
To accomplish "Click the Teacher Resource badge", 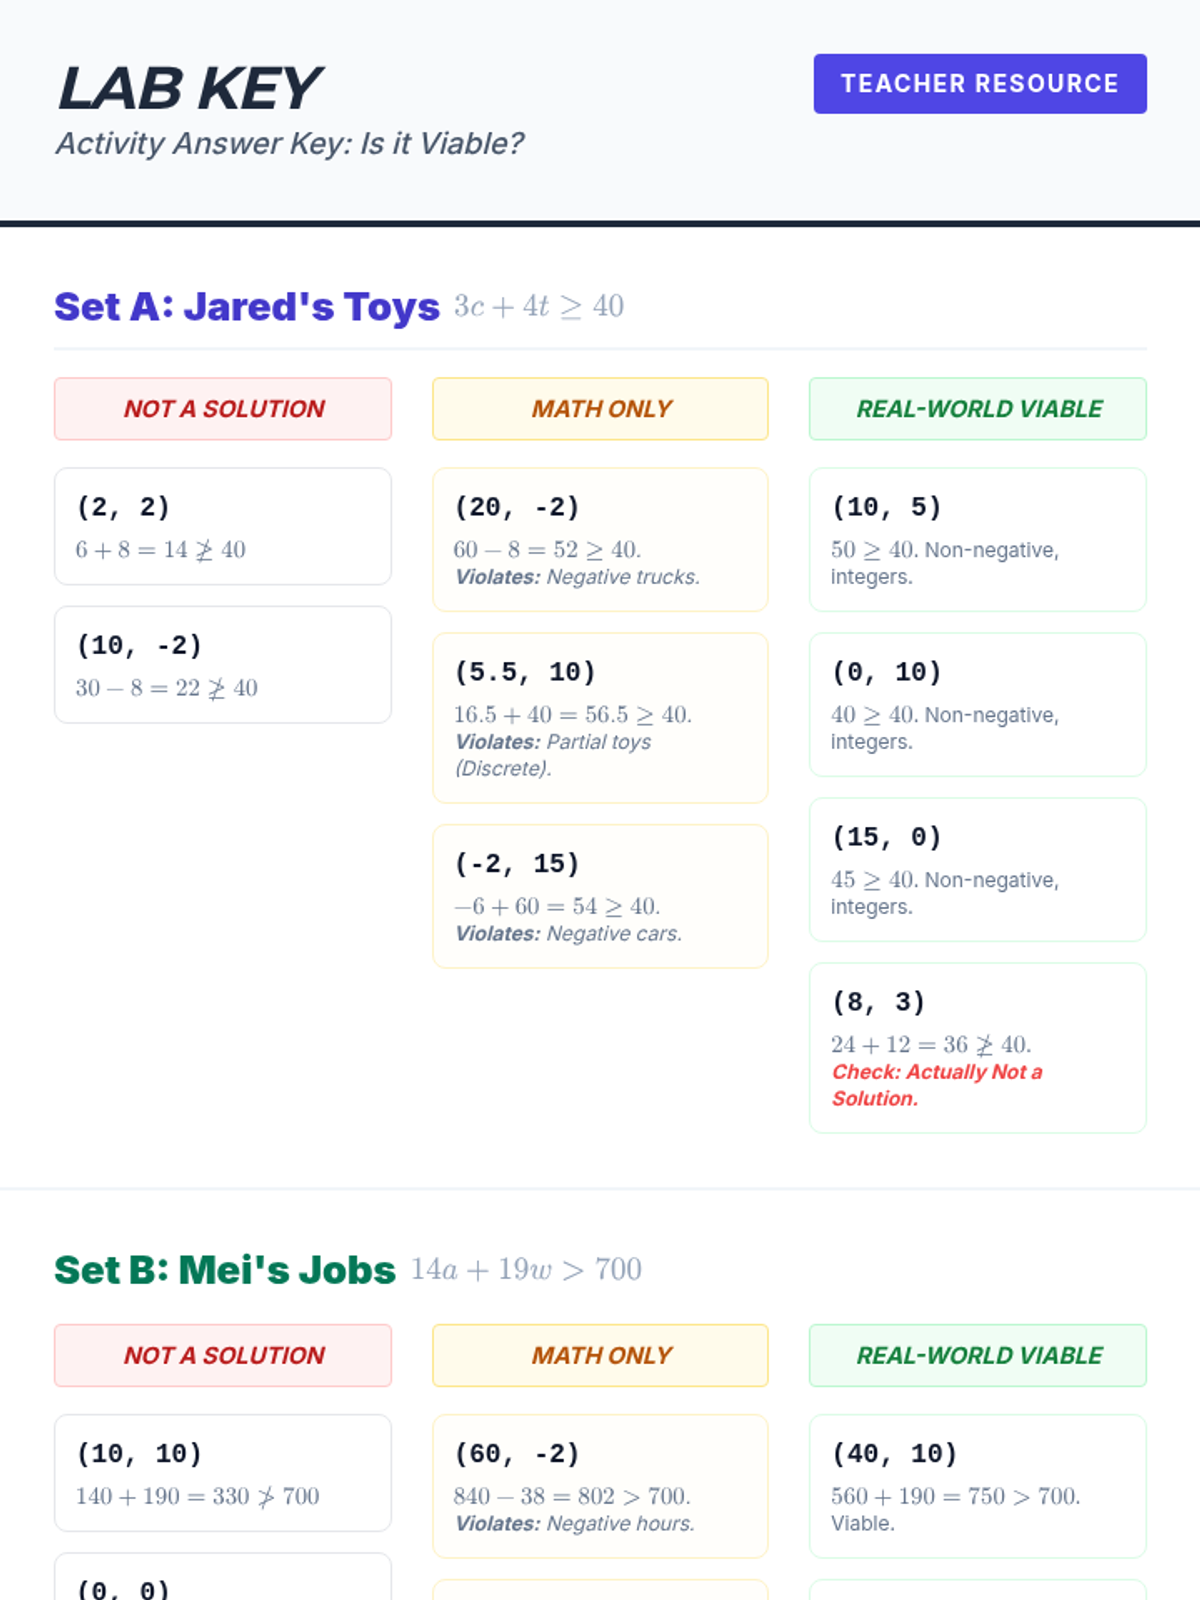I will tap(980, 84).
